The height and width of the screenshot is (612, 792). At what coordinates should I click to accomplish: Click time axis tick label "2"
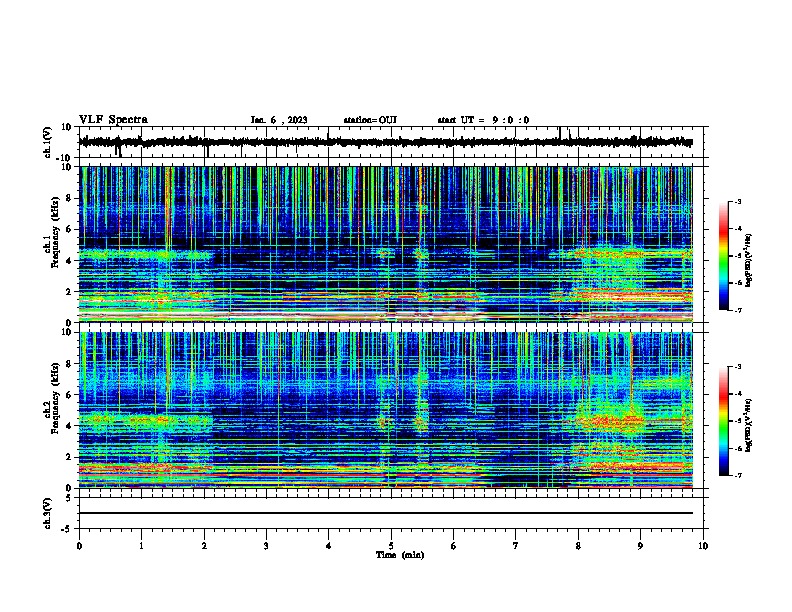pos(204,546)
